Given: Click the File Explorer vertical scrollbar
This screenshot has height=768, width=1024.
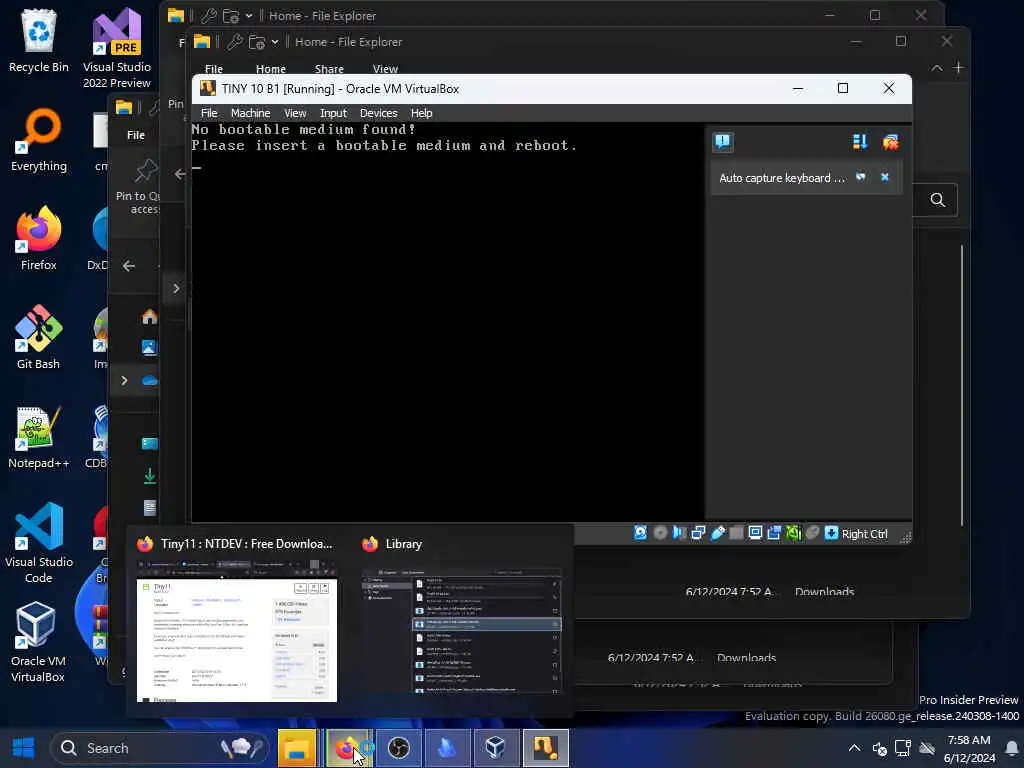Looking at the screenshot, I should (x=961, y=385).
